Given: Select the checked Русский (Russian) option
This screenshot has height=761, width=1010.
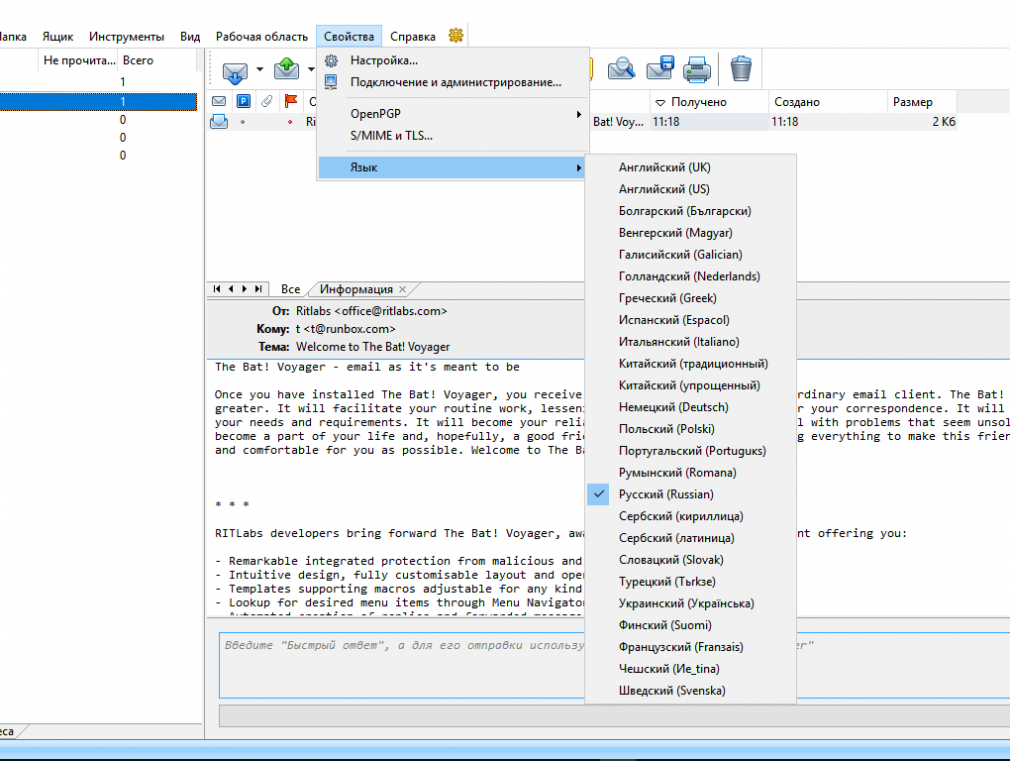Looking at the screenshot, I should (x=691, y=494).
